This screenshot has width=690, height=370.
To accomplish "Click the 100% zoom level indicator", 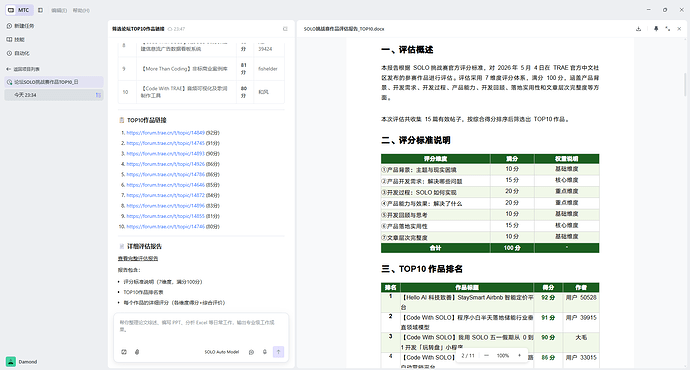I will pyautogui.click(x=503, y=355).
